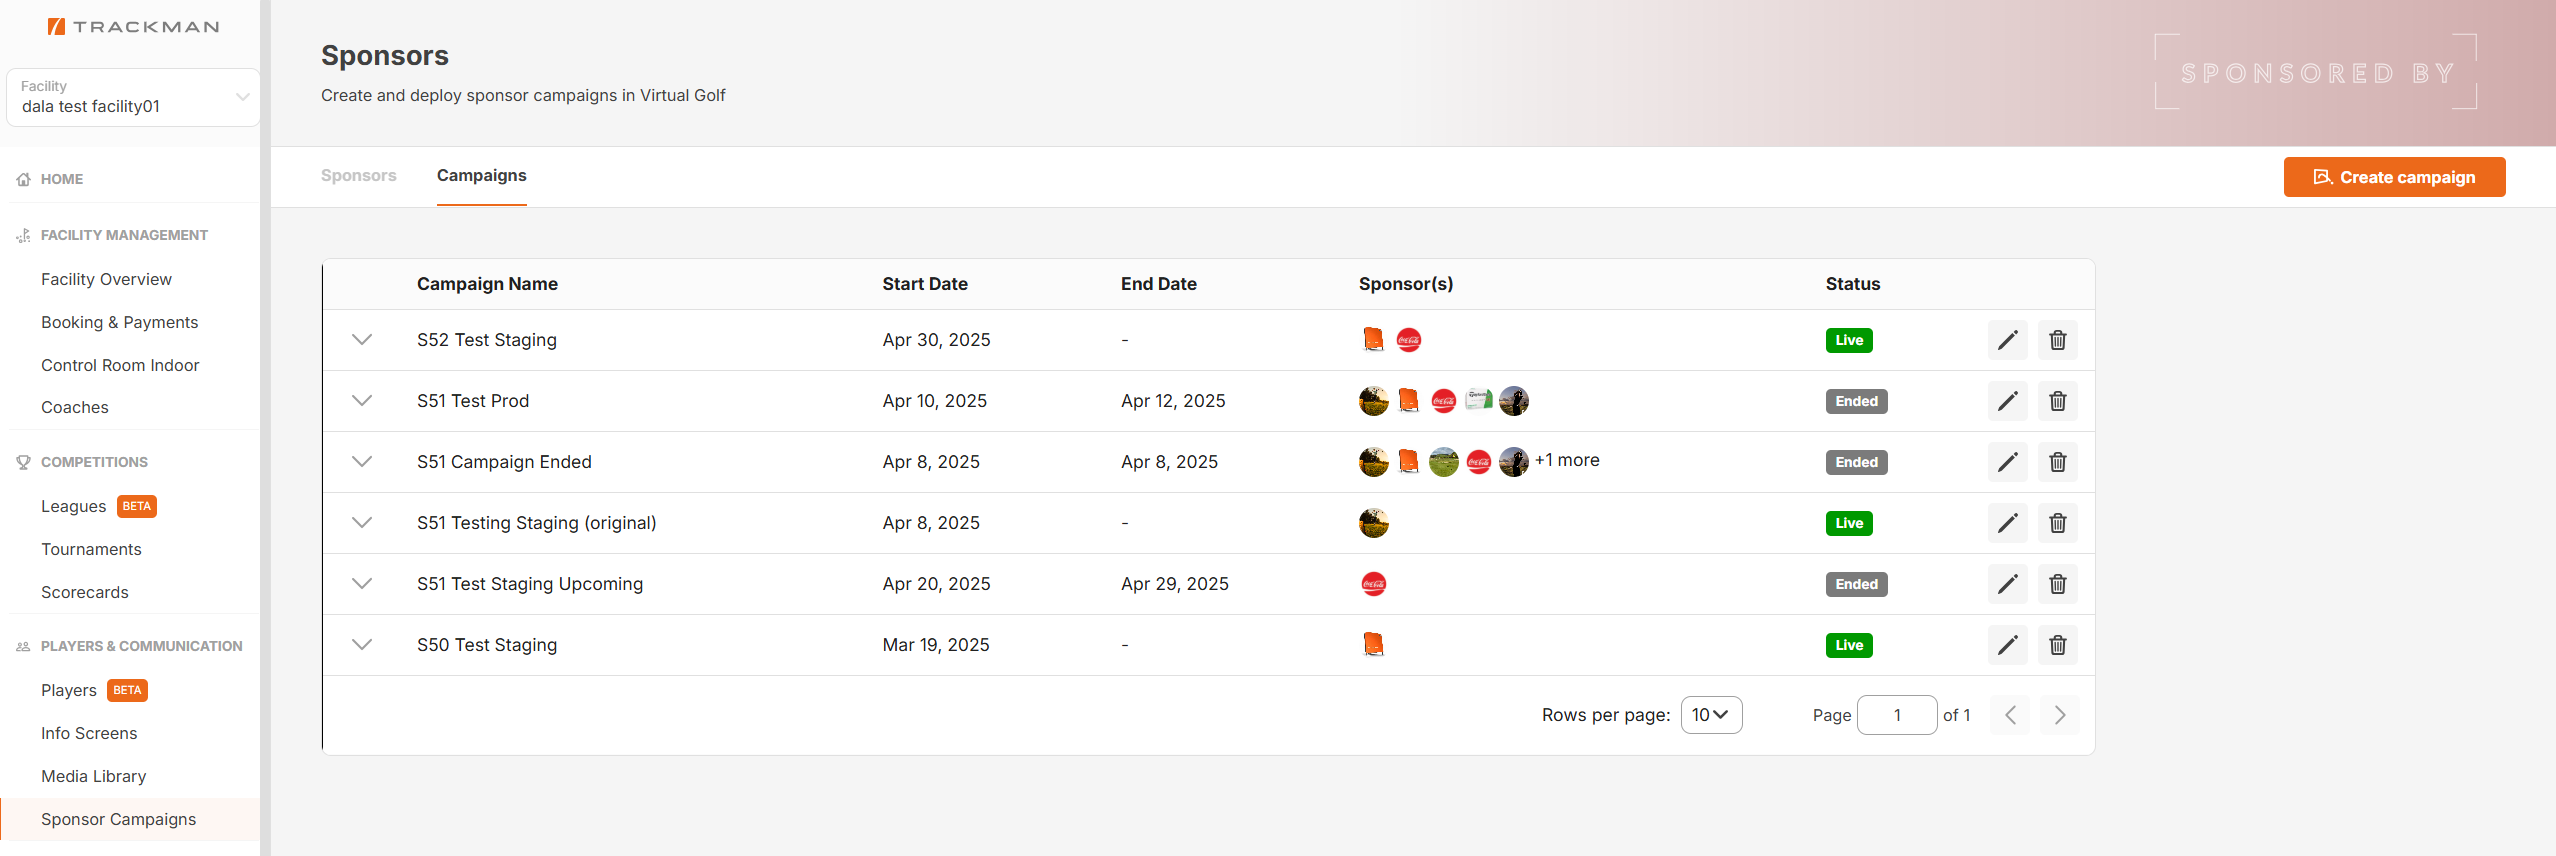
Task: Expand the S51 Test Prod row
Action: [362, 401]
